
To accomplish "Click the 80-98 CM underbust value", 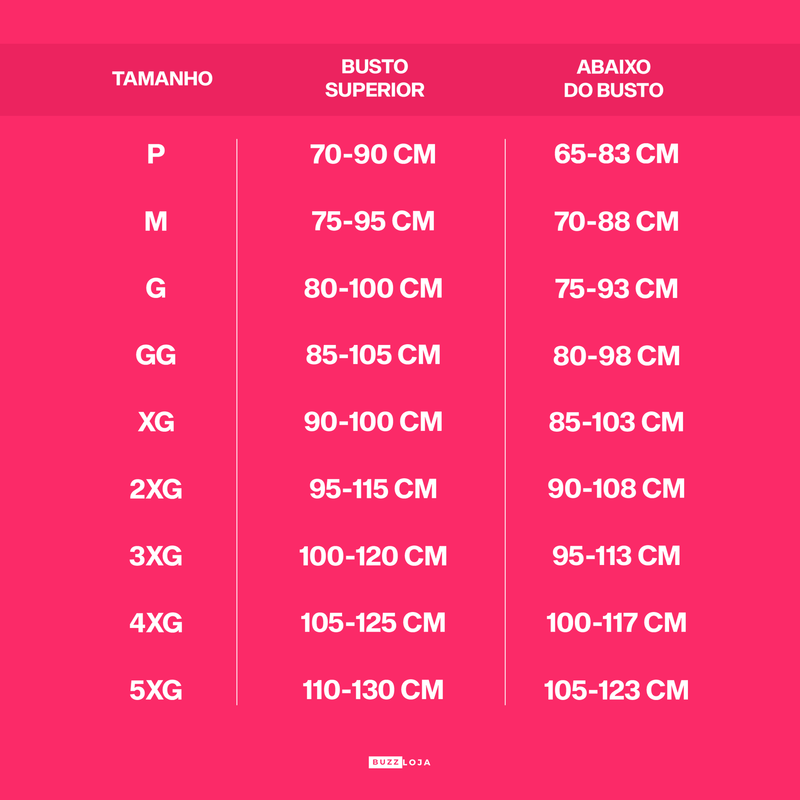I will [x=616, y=356].
